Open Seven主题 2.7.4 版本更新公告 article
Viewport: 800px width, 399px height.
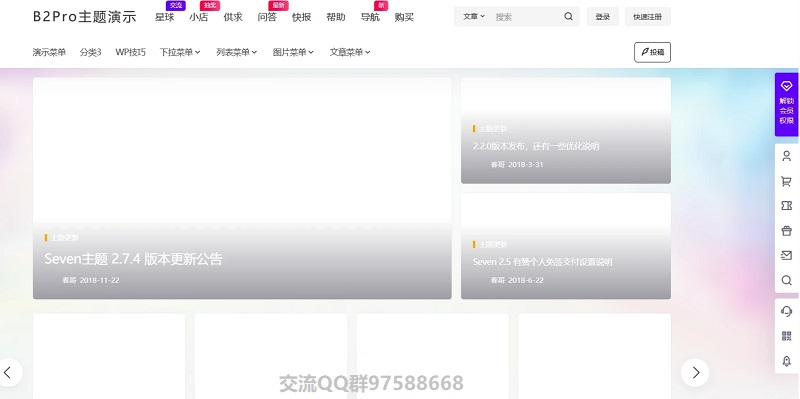pyautogui.click(x=133, y=259)
